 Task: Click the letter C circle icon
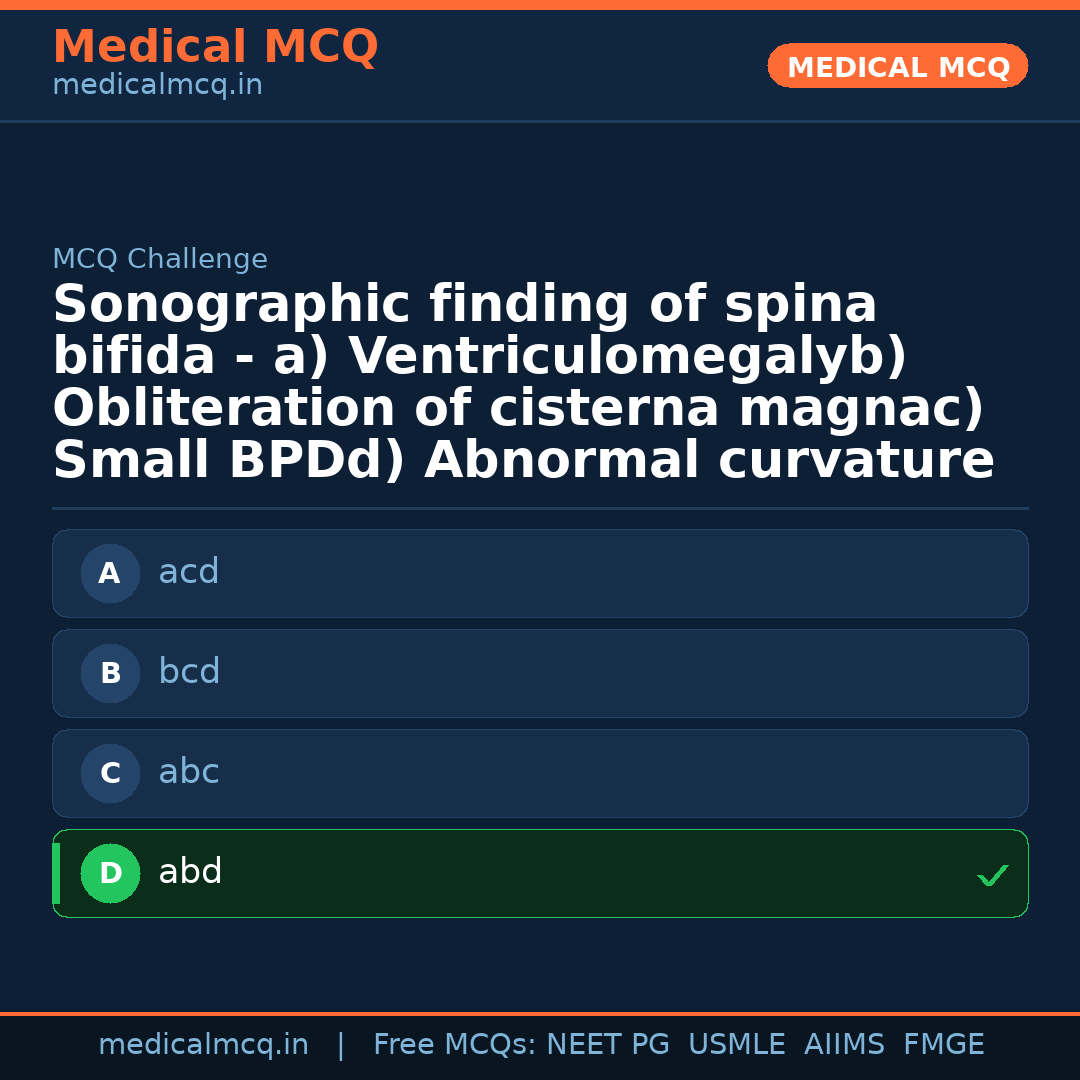(110, 774)
